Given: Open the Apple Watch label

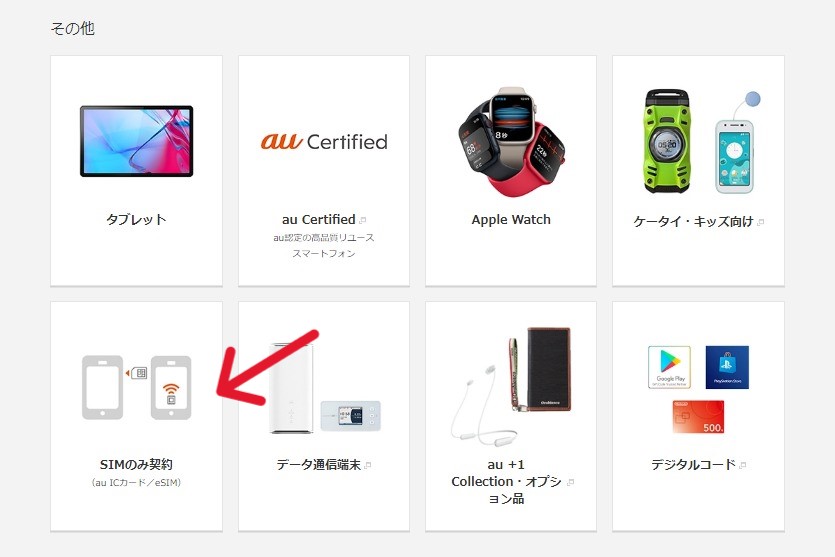Looking at the screenshot, I should coord(511,219).
